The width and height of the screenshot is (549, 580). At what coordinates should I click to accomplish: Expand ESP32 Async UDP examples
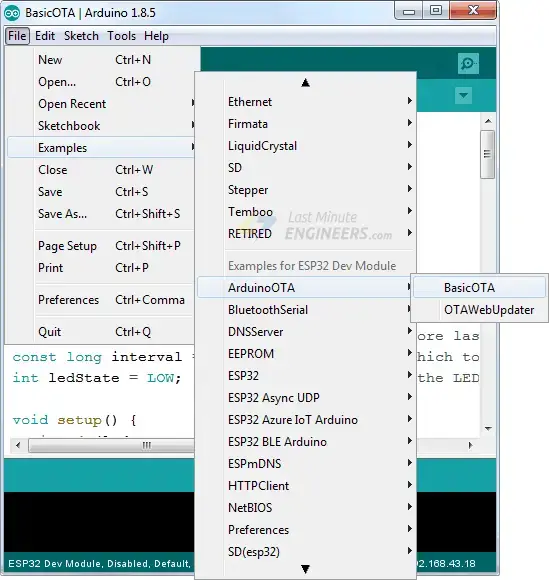pos(306,398)
